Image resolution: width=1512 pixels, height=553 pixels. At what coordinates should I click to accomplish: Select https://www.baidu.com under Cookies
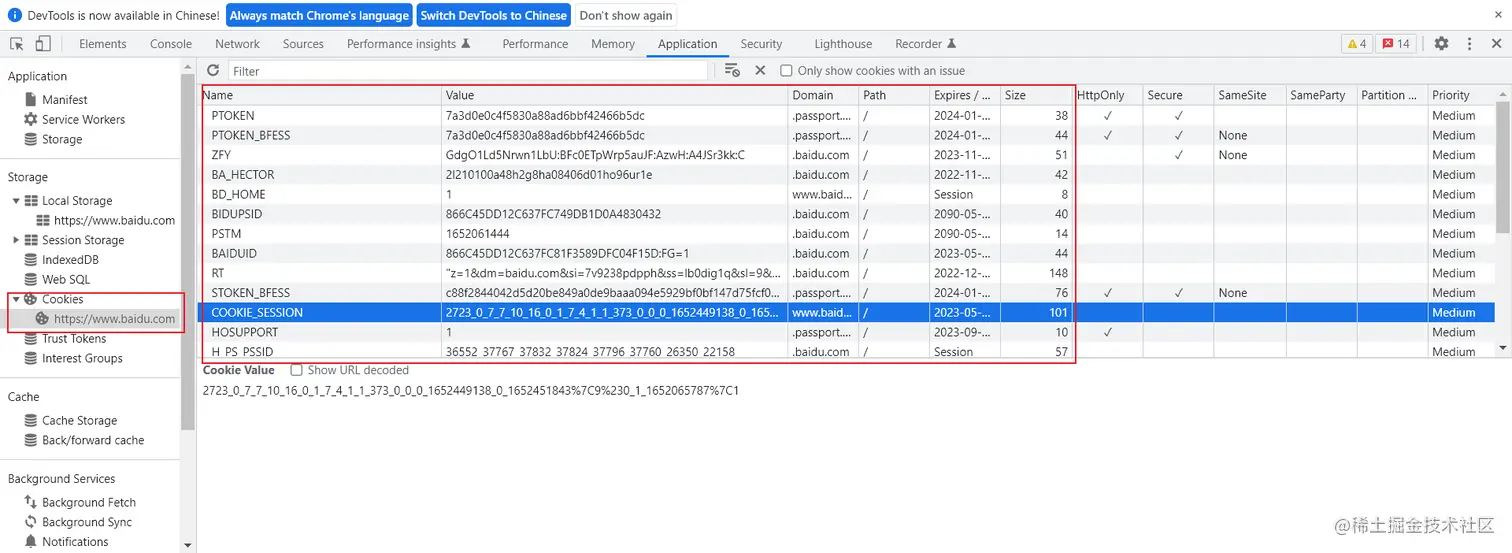(114, 319)
